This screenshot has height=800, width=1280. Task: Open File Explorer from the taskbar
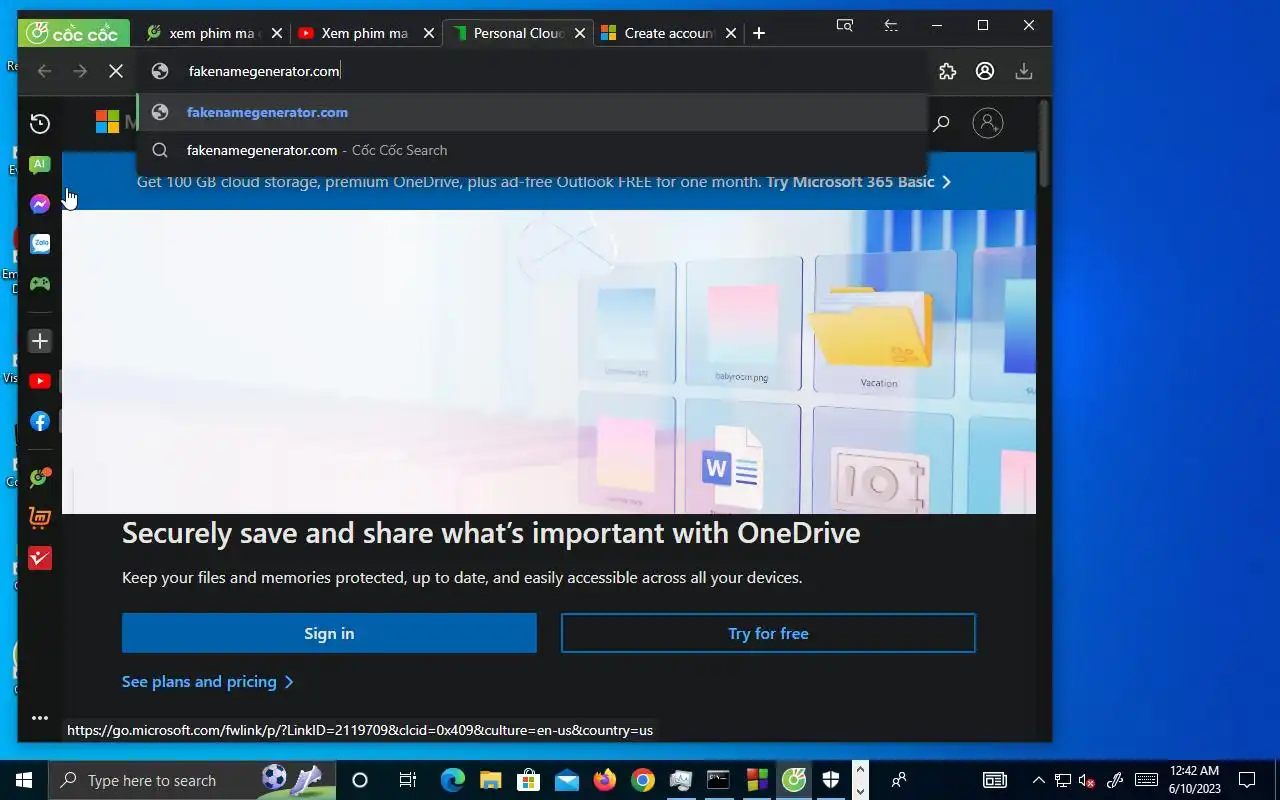[x=490, y=780]
